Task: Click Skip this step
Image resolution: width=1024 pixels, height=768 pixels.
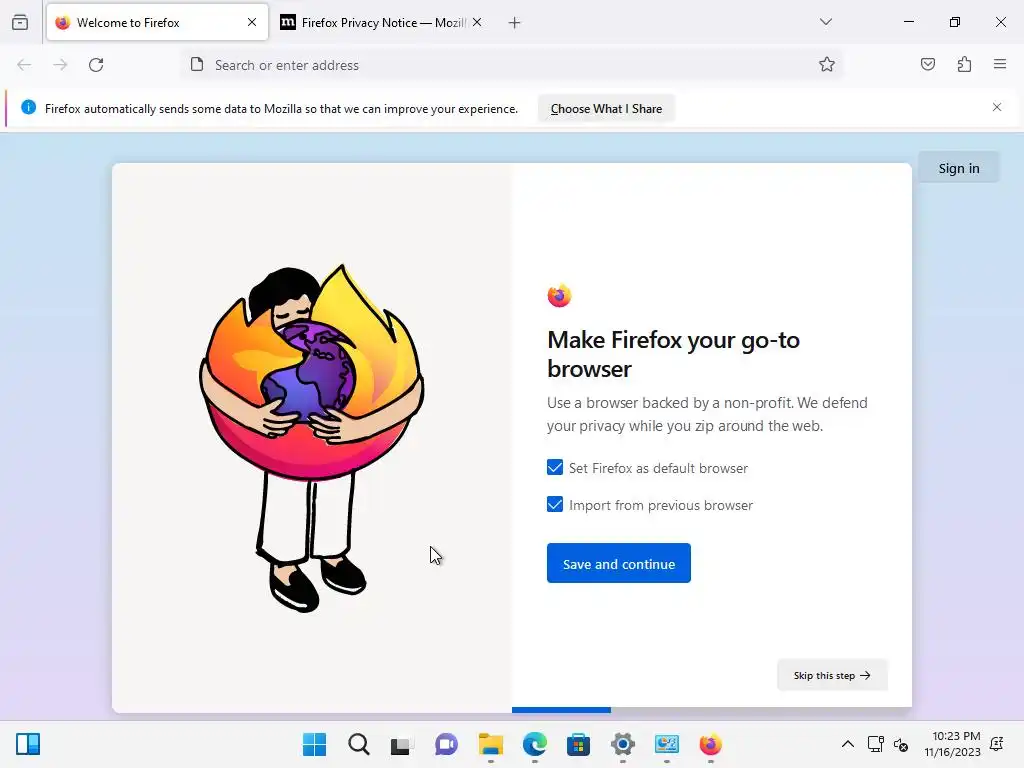Action: [832, 675]
